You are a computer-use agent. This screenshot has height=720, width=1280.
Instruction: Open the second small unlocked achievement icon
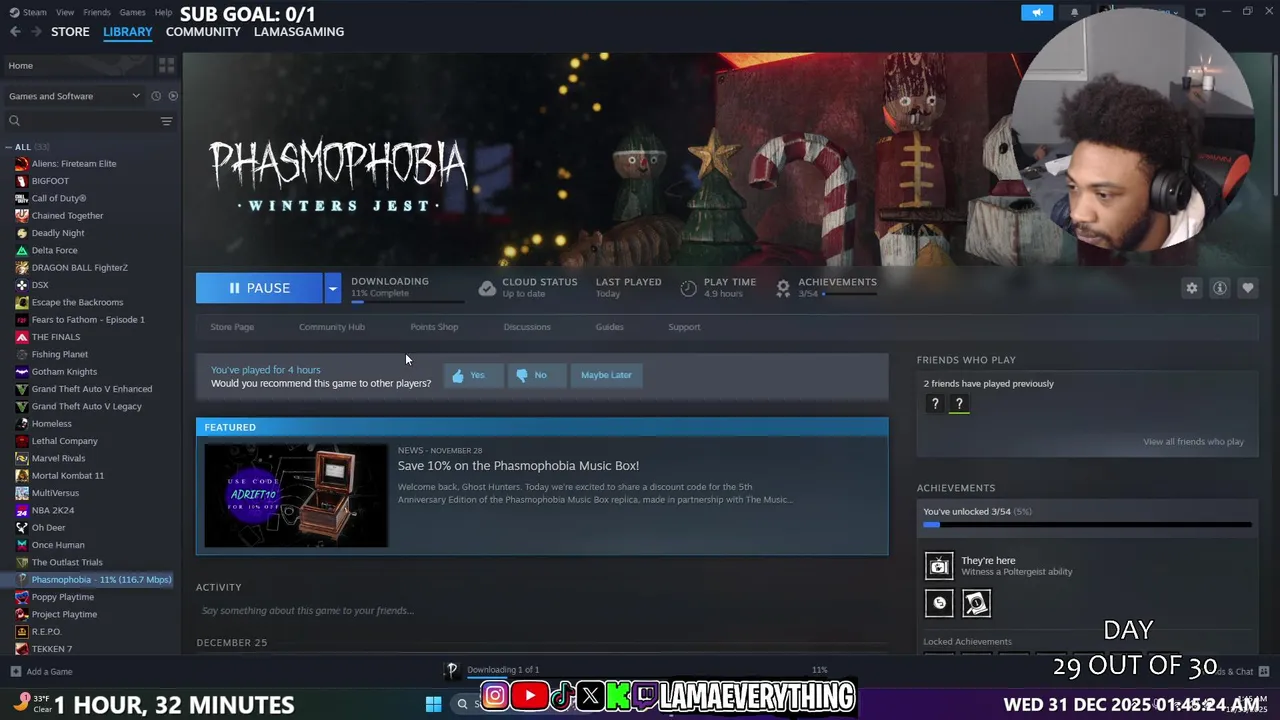976,603
